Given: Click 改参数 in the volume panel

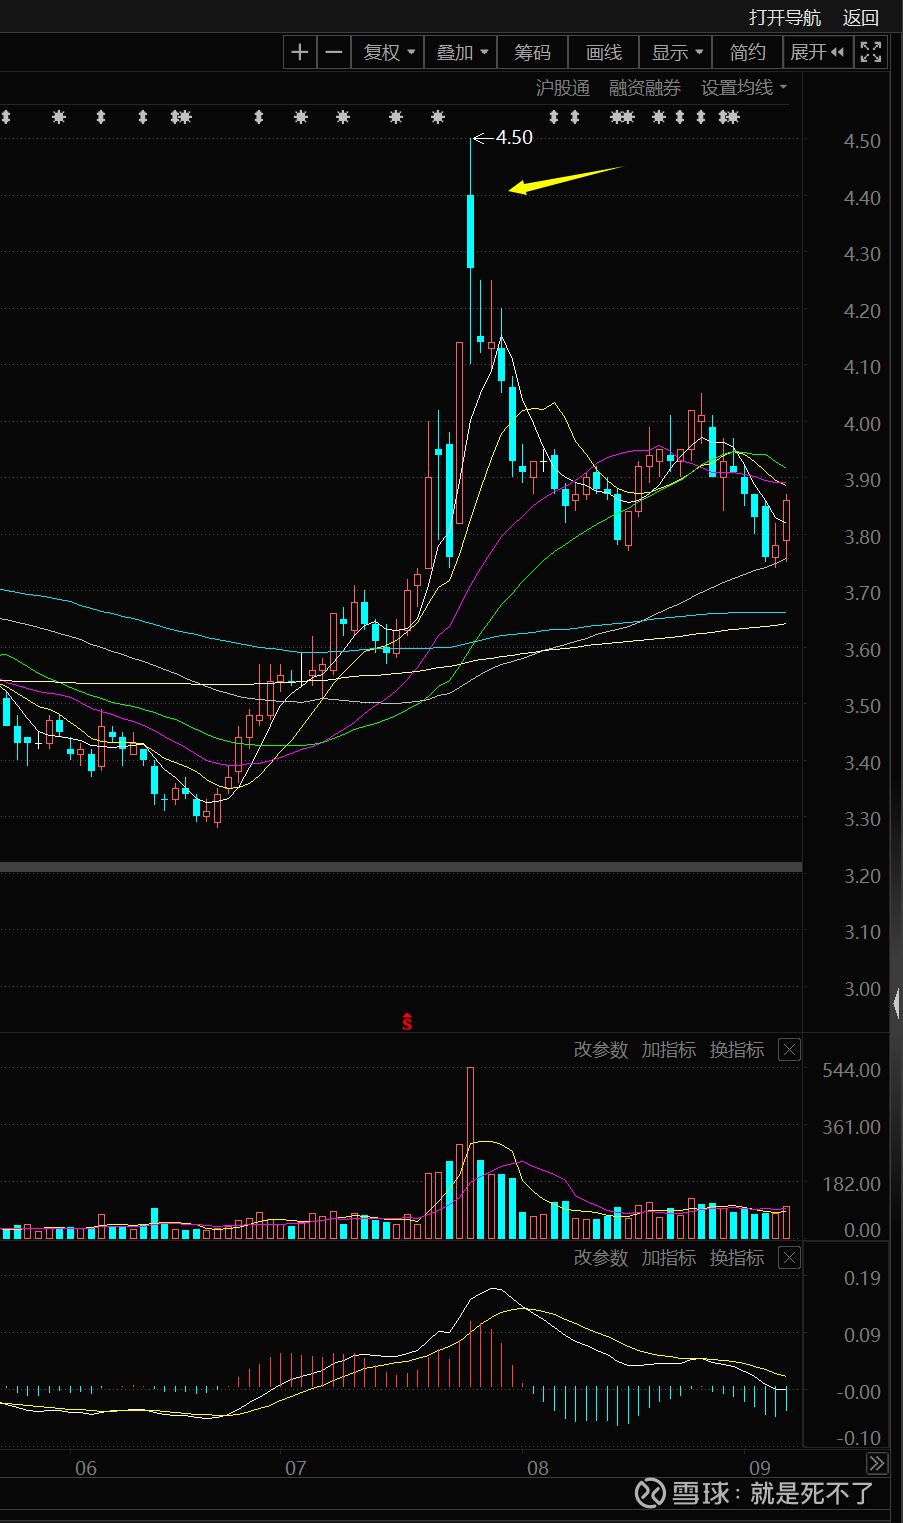Looking at the screenshot, I should (x=600, y=1049).
